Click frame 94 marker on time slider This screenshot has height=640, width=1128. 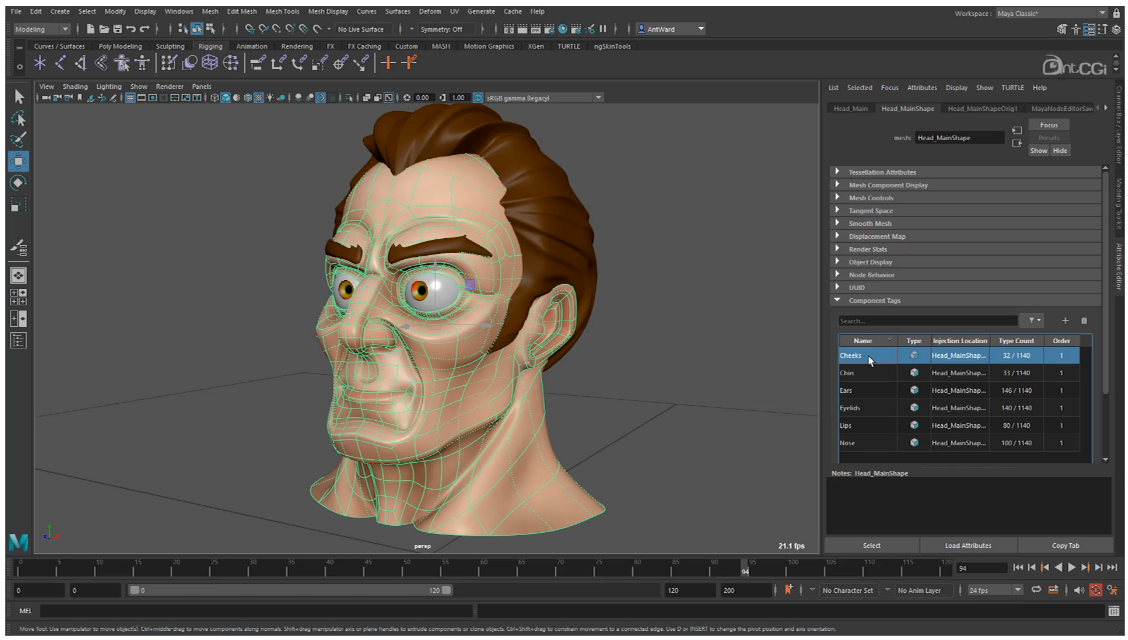pos(744,567)
